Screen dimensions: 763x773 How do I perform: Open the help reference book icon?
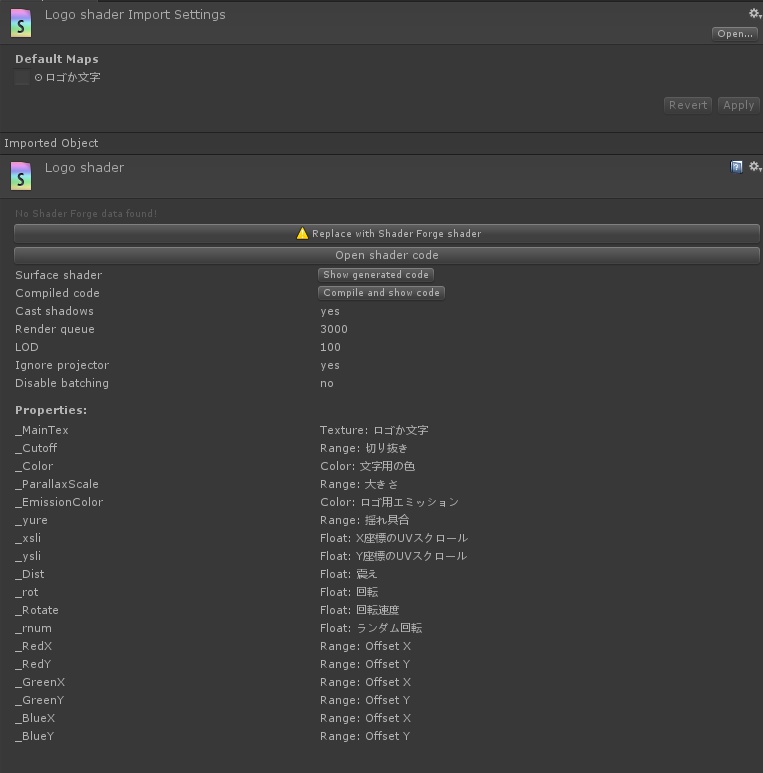(736, 167)
